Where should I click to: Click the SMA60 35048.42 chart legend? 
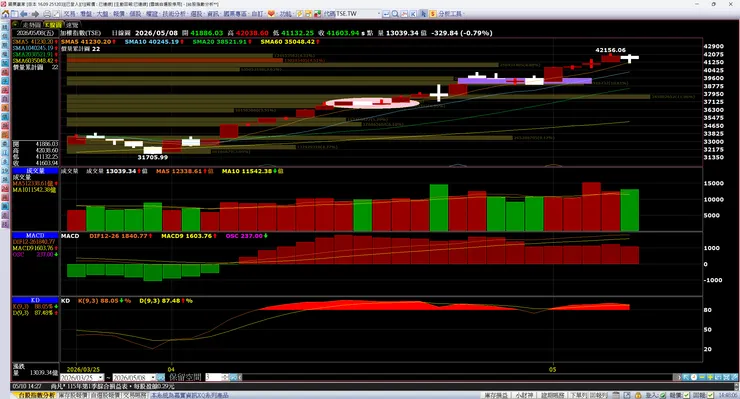[x=290, y=42]
